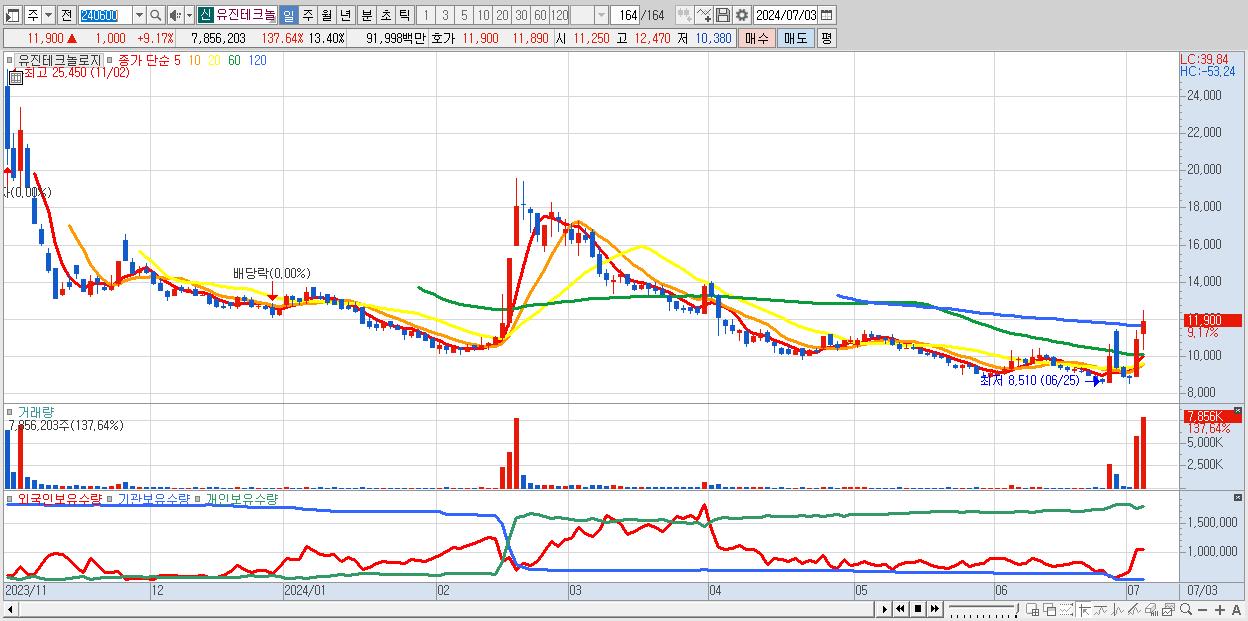Open chart settings gear icon
The width and height of the screenshot is (1248, 621).
741,15
